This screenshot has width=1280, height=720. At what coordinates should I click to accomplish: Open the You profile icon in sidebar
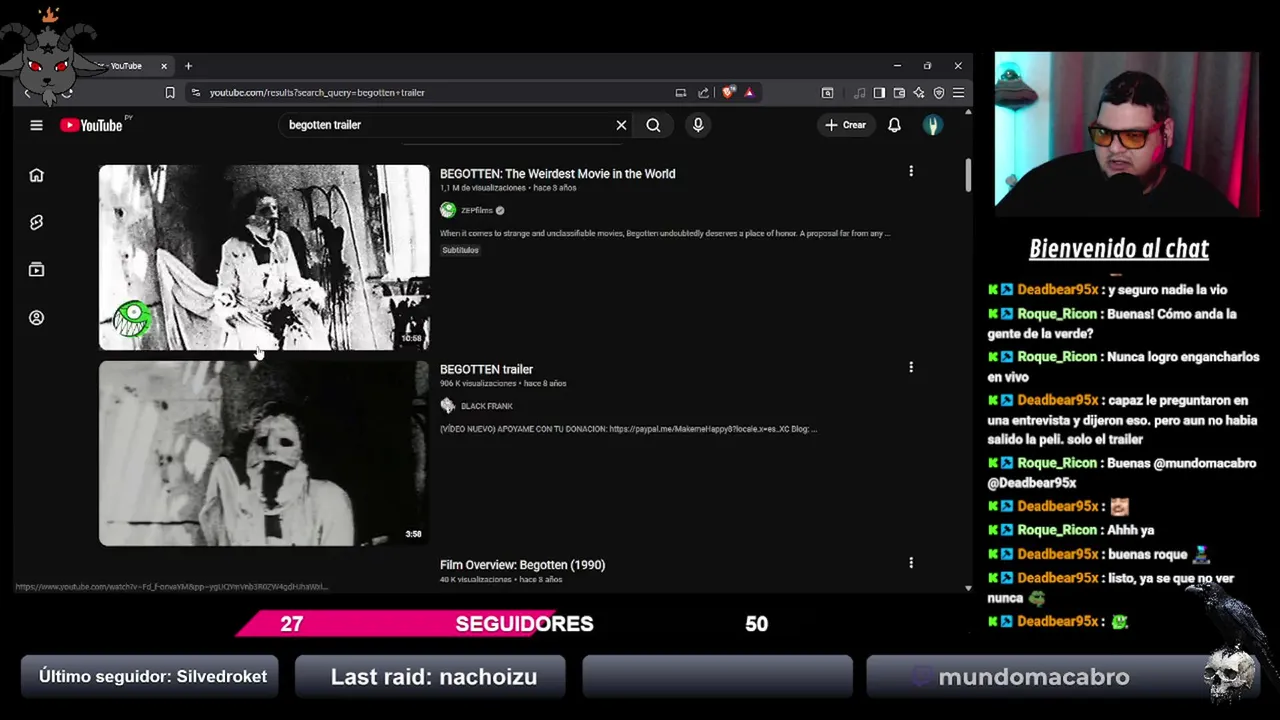[x=36, y=317]
